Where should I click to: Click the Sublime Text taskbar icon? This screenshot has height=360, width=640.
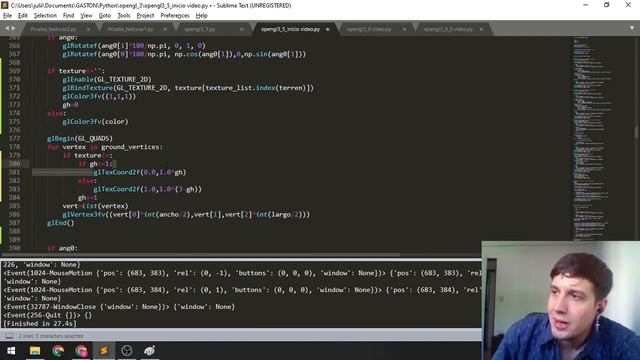coord(104,351)
